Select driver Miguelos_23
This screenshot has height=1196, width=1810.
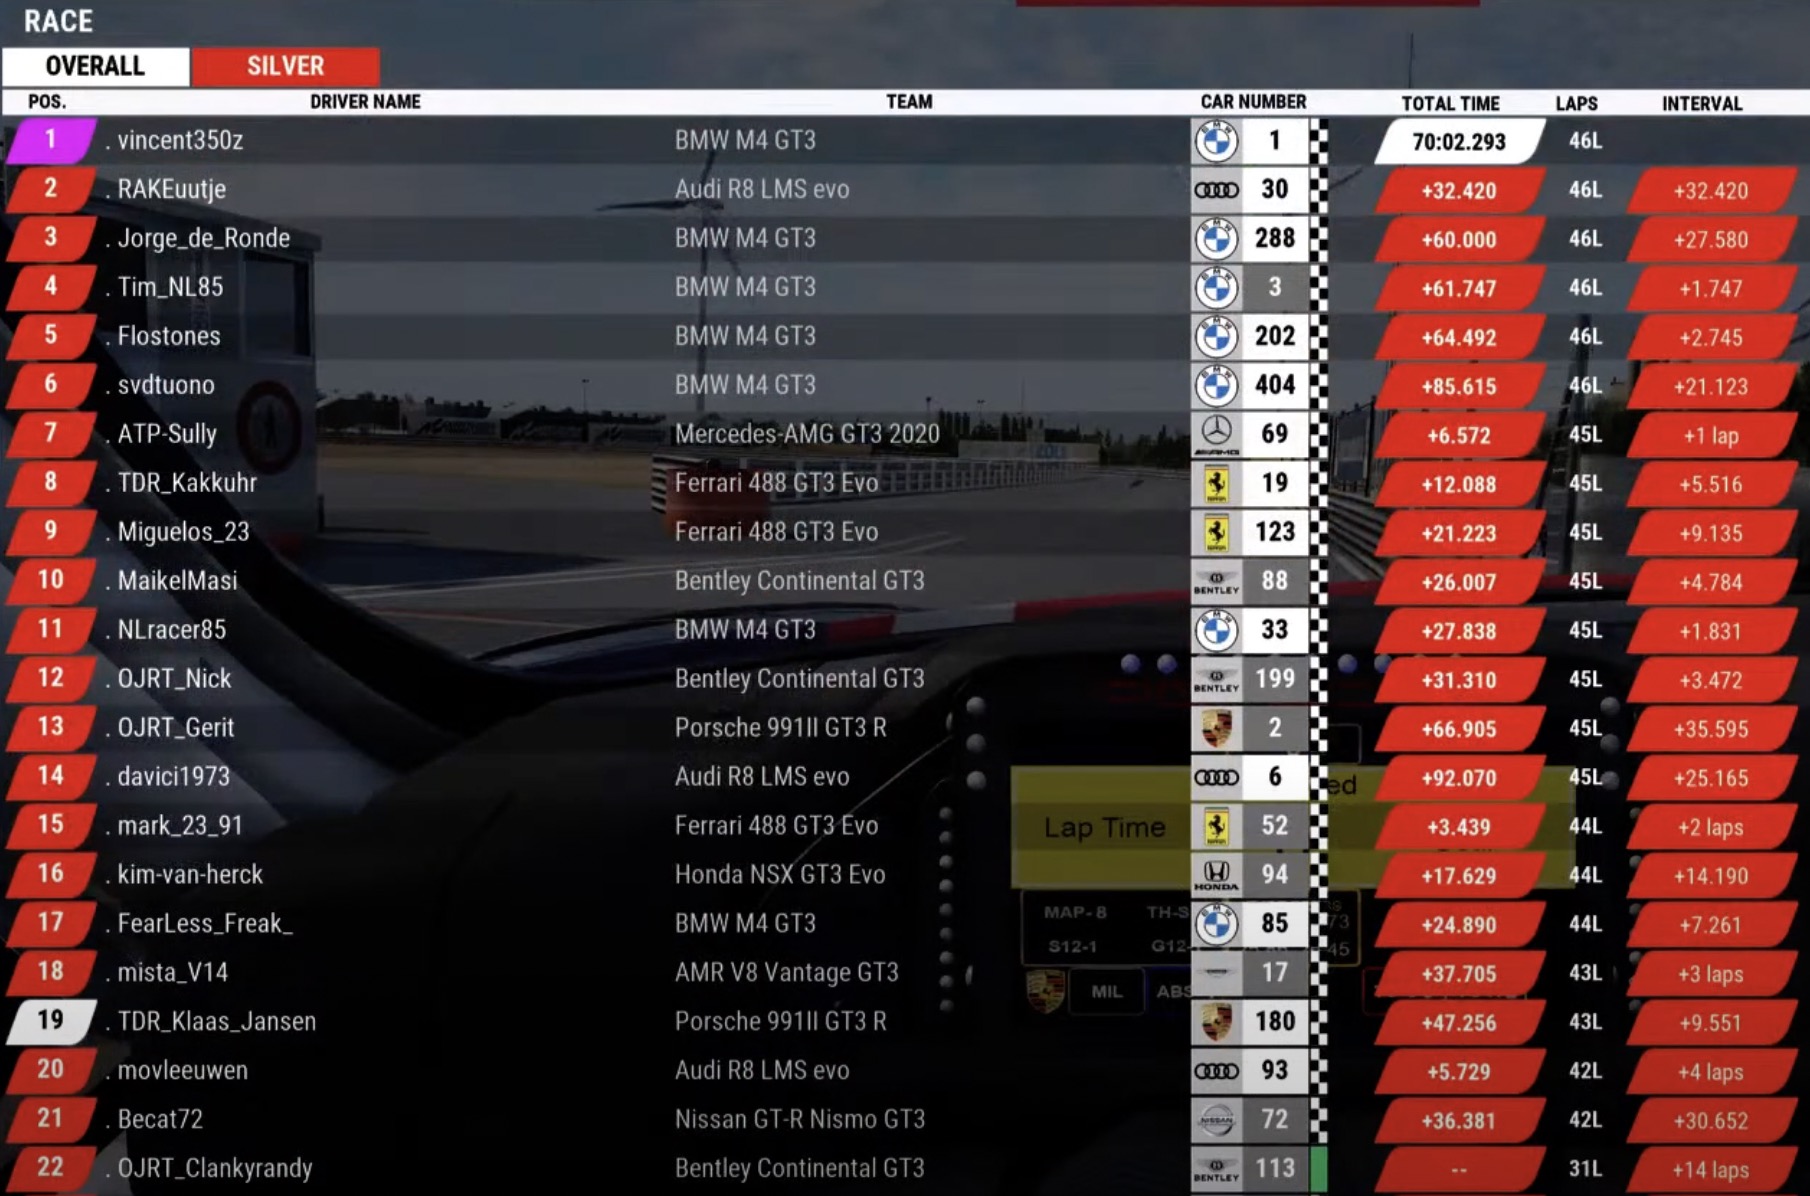click(x=183, y=533)
